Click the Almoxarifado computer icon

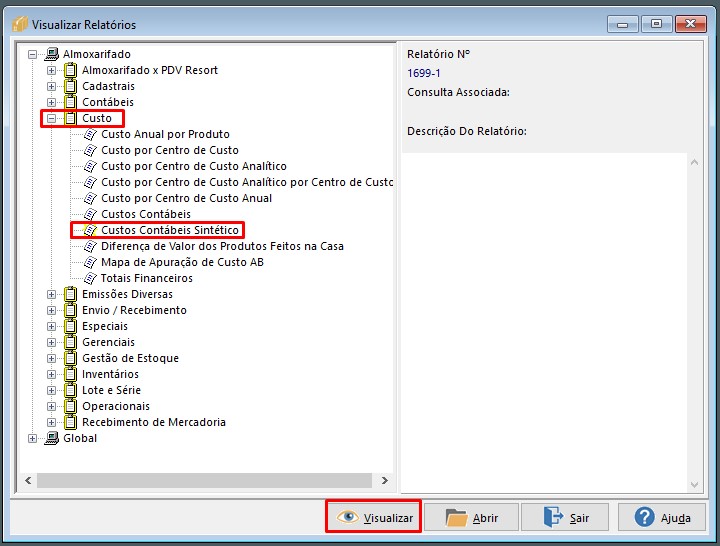coord(51,54)
